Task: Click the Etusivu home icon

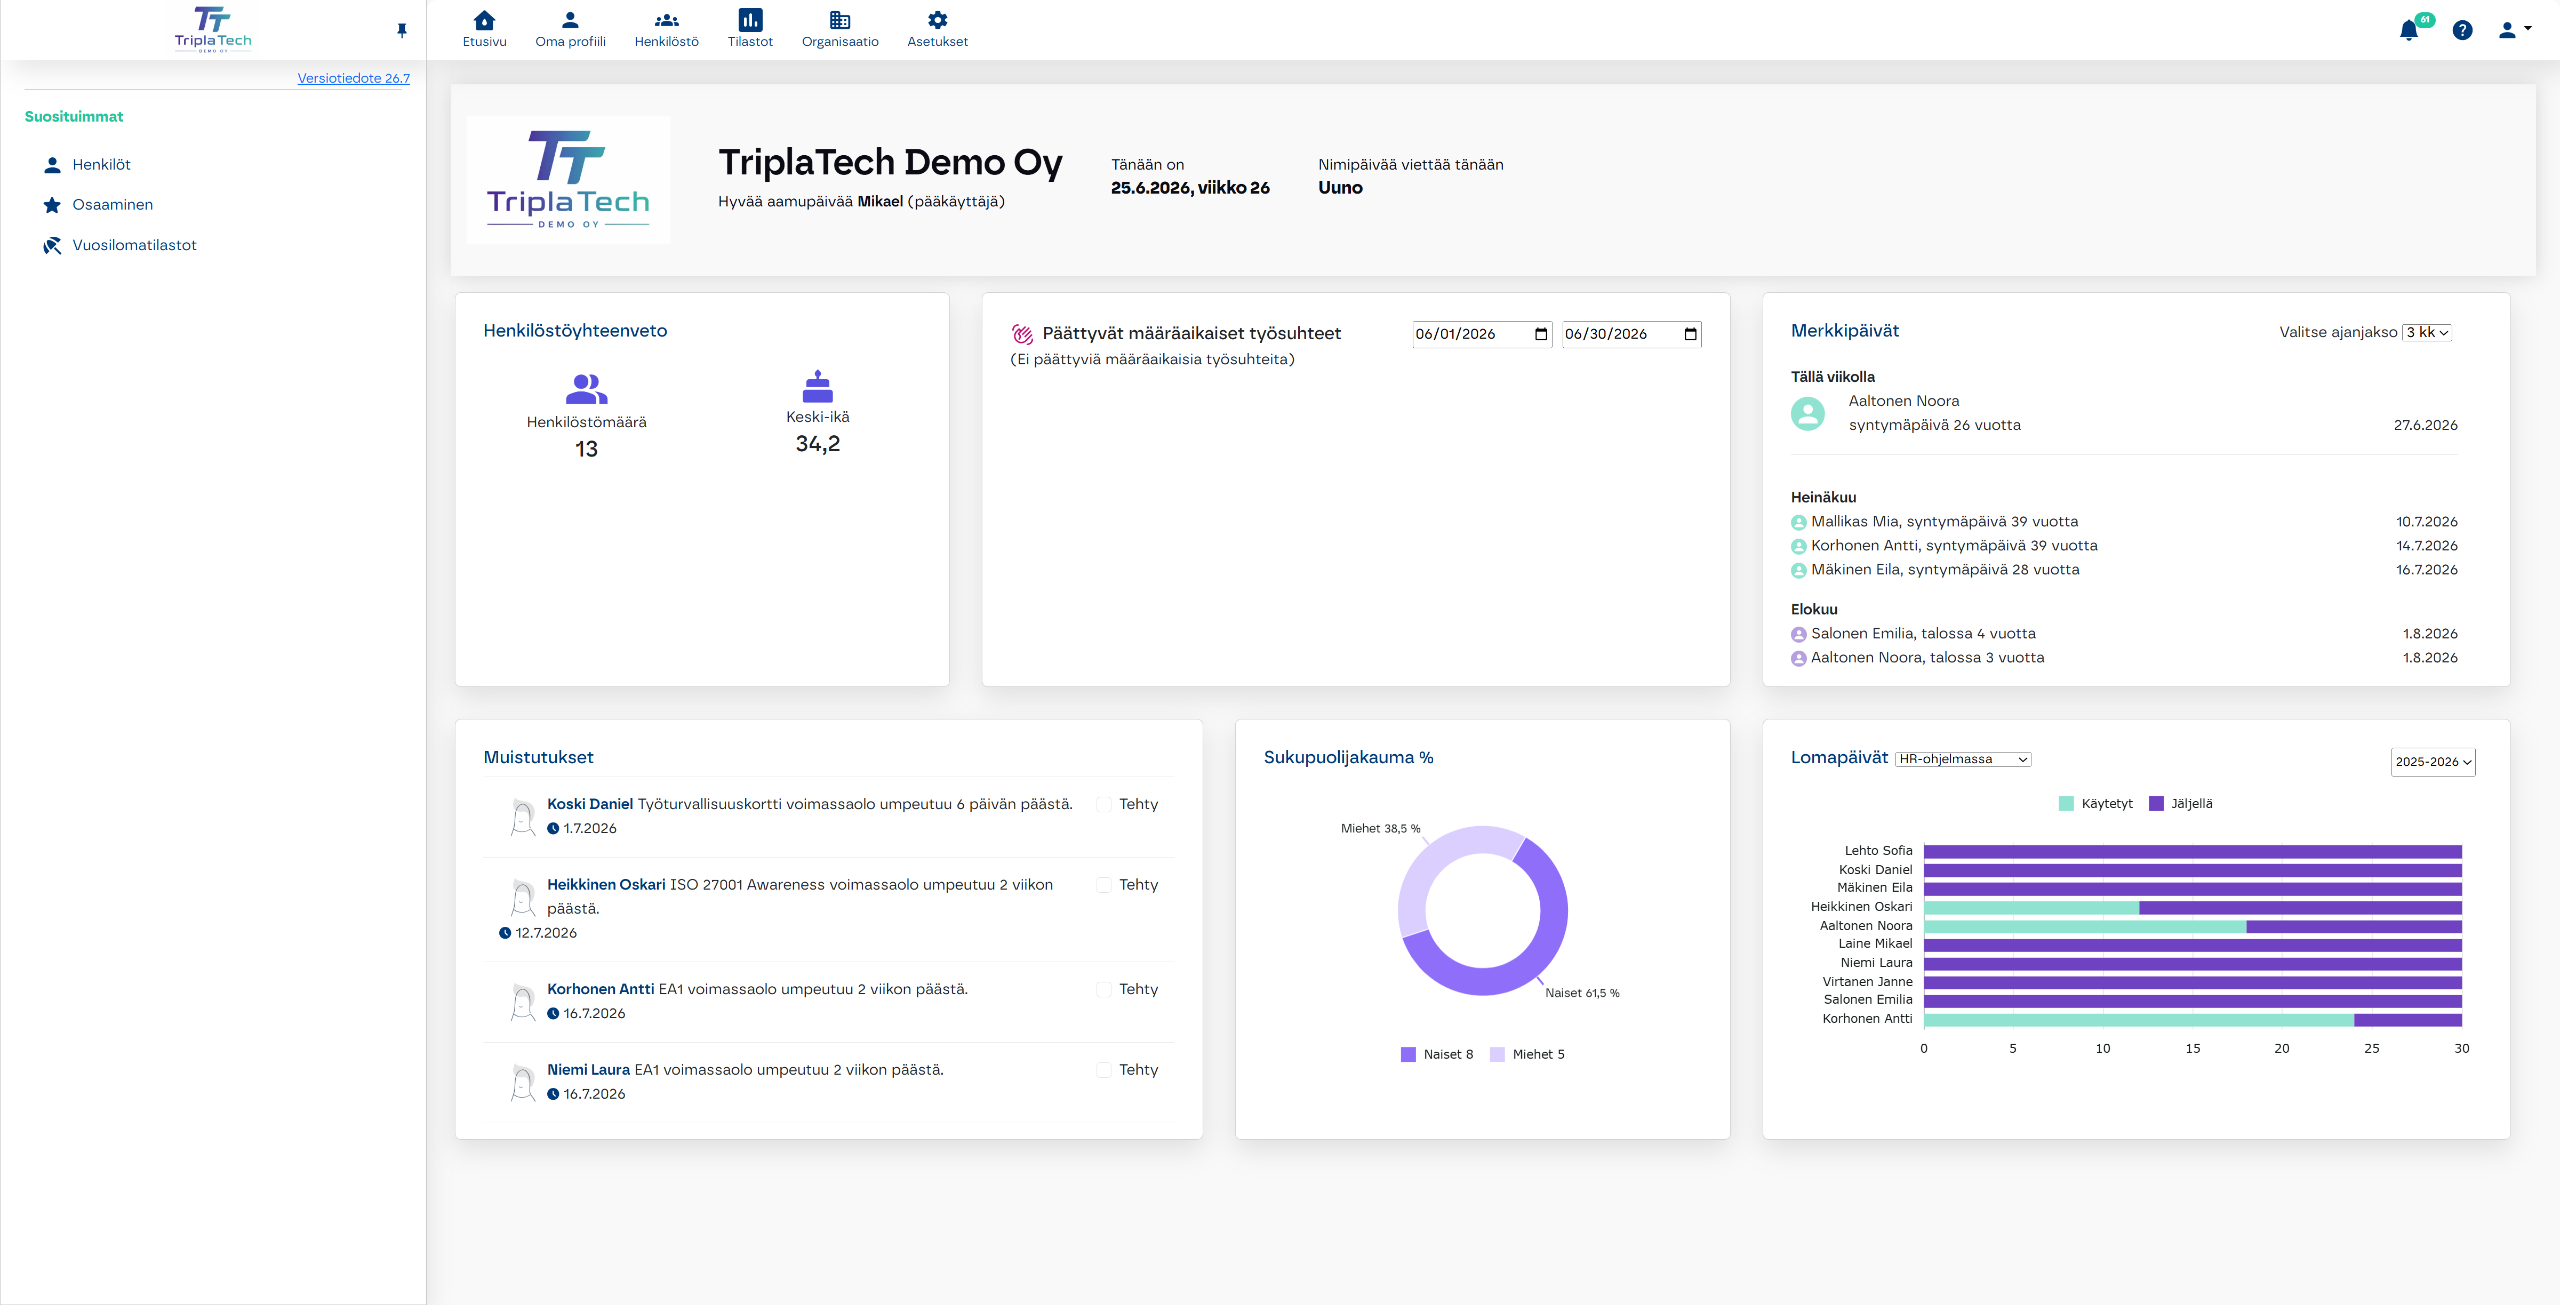Action: (484, 20)
